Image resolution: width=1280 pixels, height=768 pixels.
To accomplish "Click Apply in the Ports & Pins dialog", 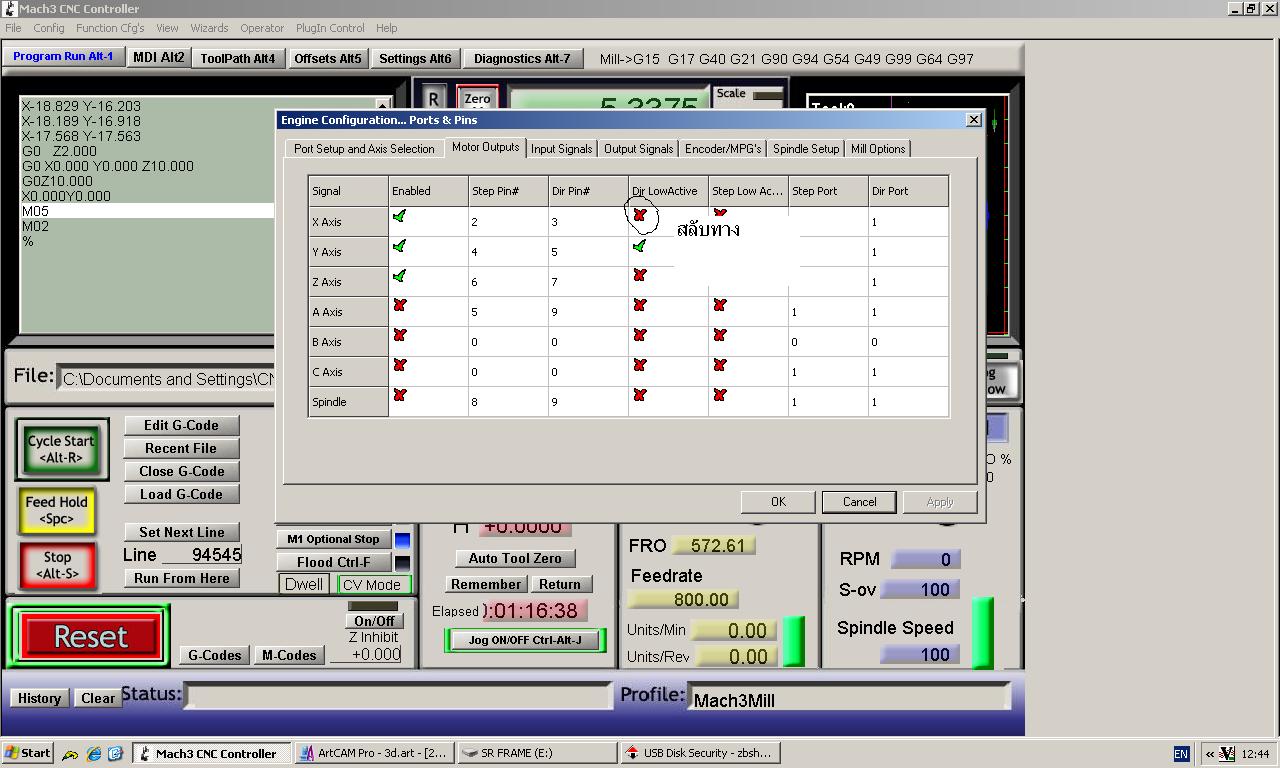I will 938,501.
